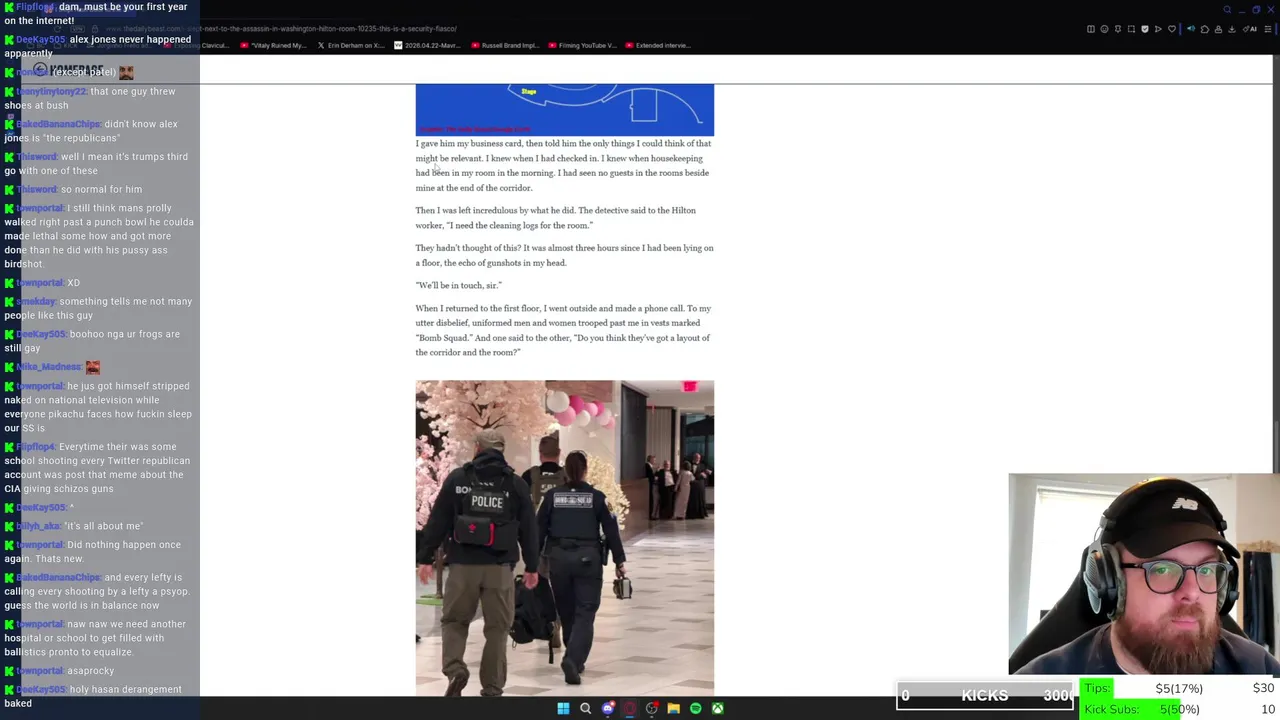
Task: Click paragraph starting 'When I returned to the first floor'
Action: coord(564,330)
